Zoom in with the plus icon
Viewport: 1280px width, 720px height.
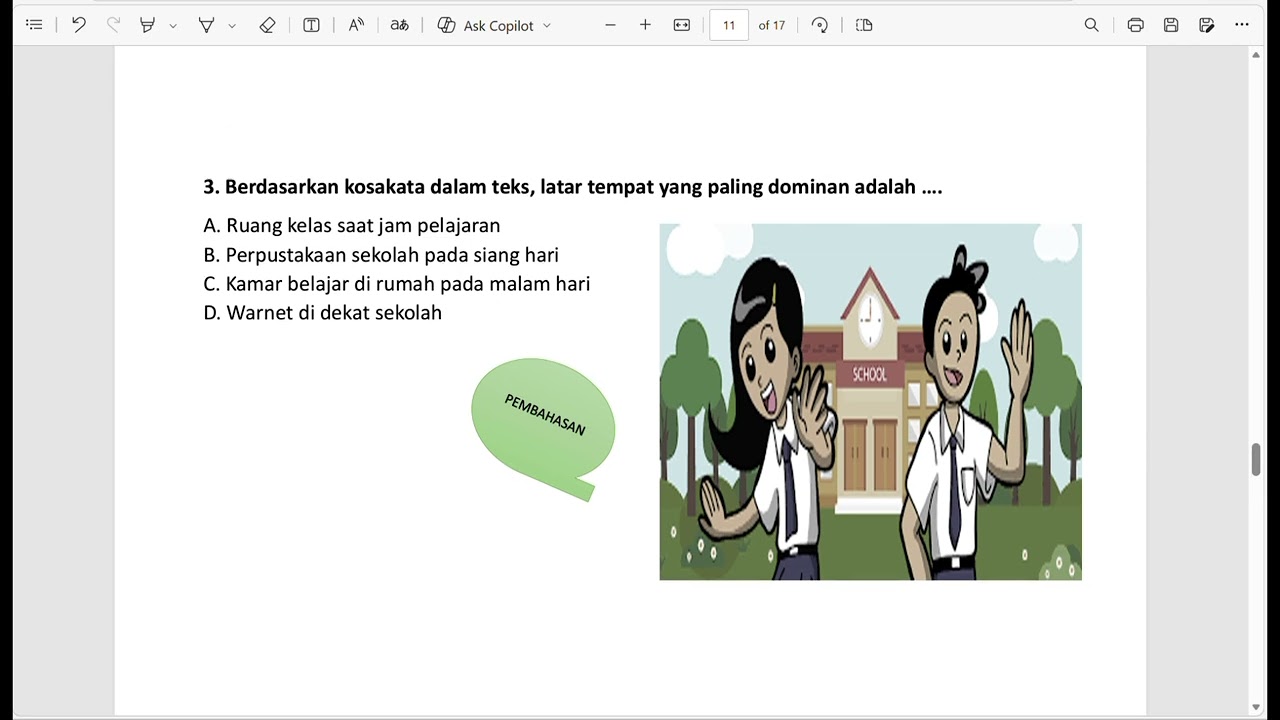[645, 25]
